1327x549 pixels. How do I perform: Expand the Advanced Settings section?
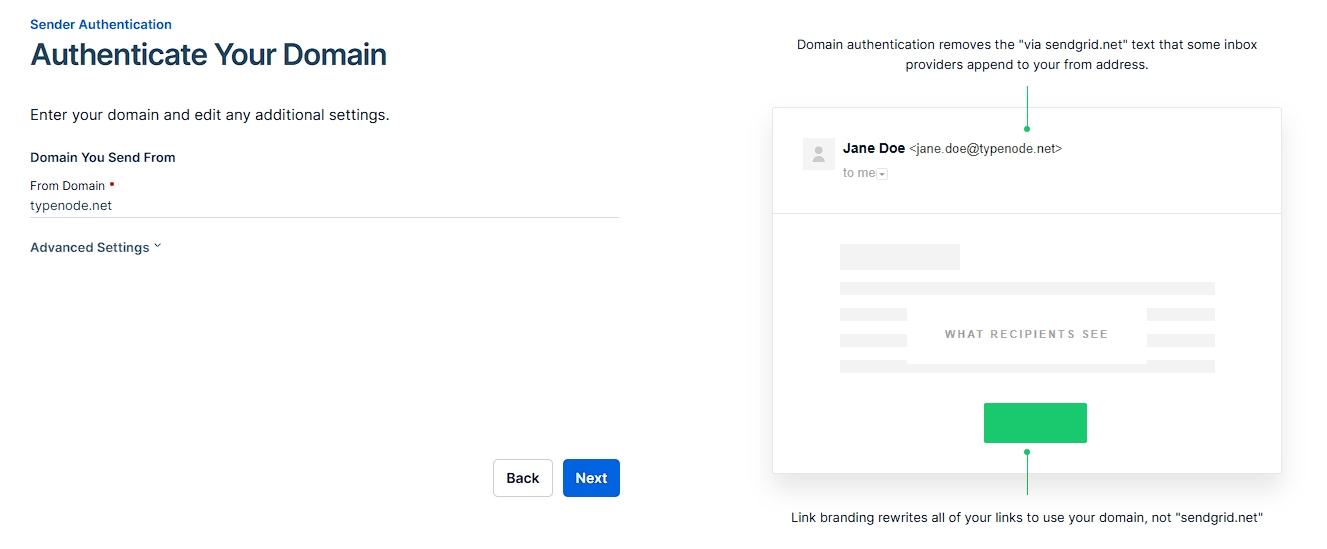tap(90, 248)
